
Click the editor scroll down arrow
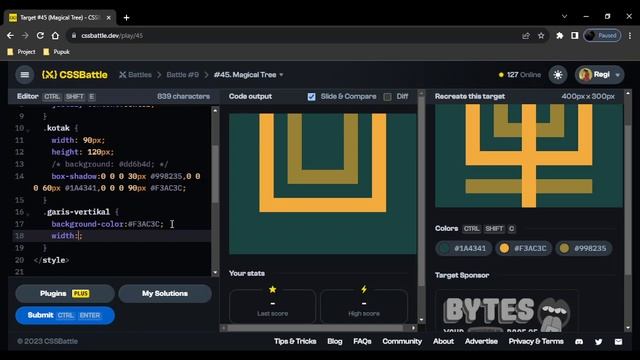(215, 273)
